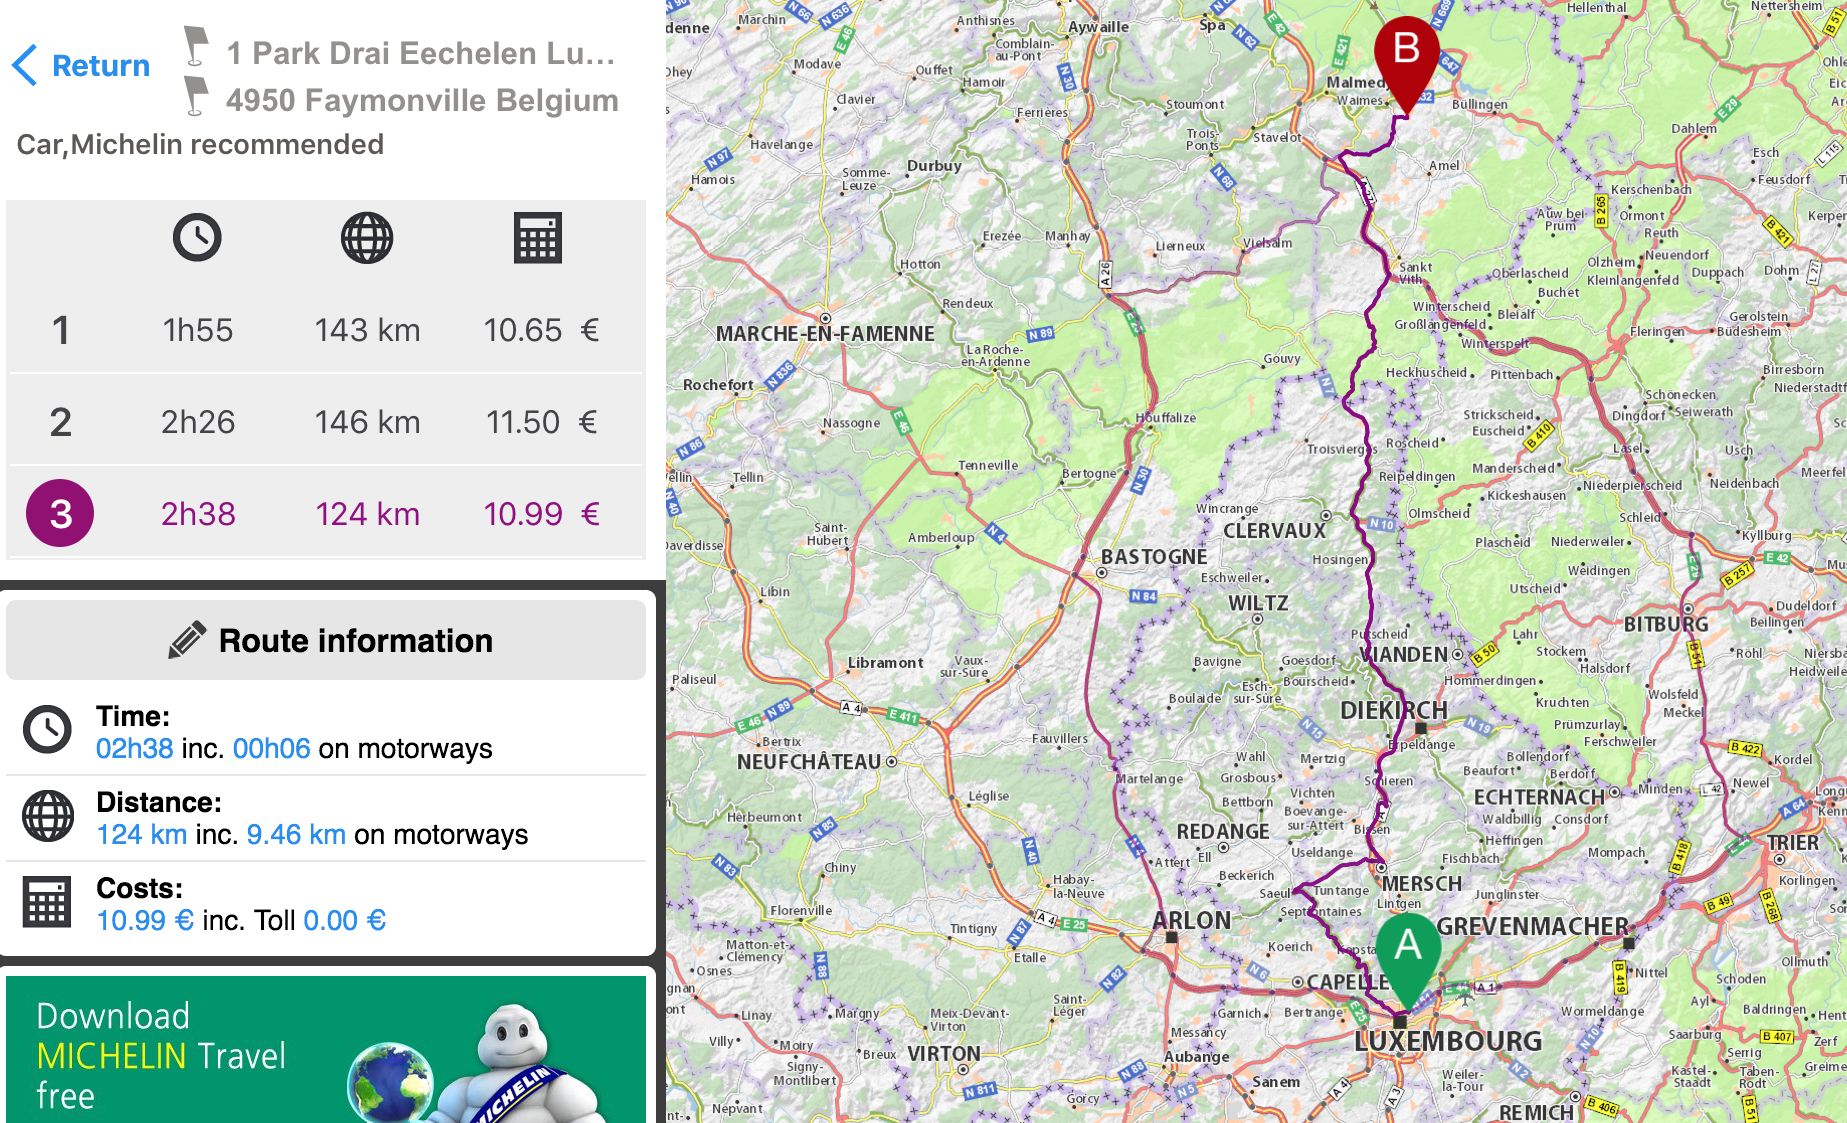
Task: Click the clock icon in route table header
Action: pos(197,238)
